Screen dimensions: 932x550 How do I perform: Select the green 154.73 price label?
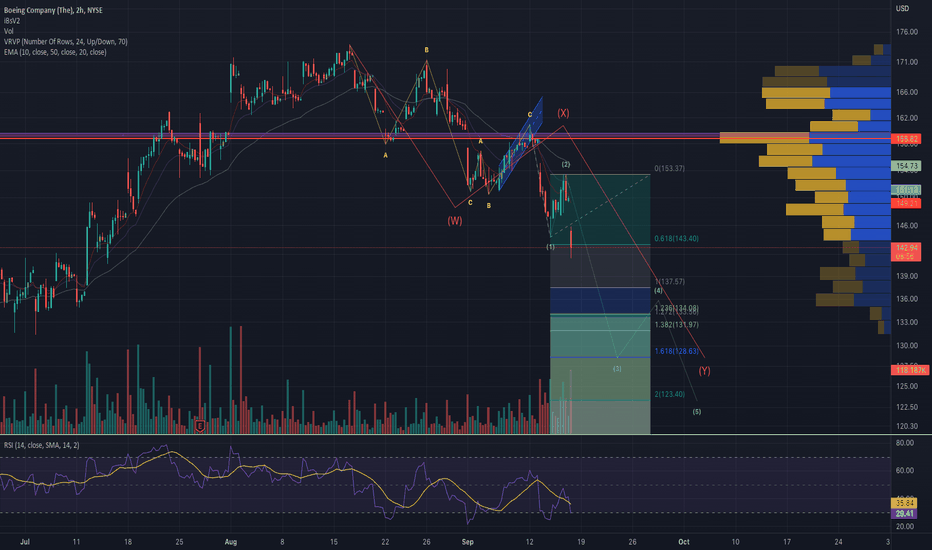click(x=906, y=166)
